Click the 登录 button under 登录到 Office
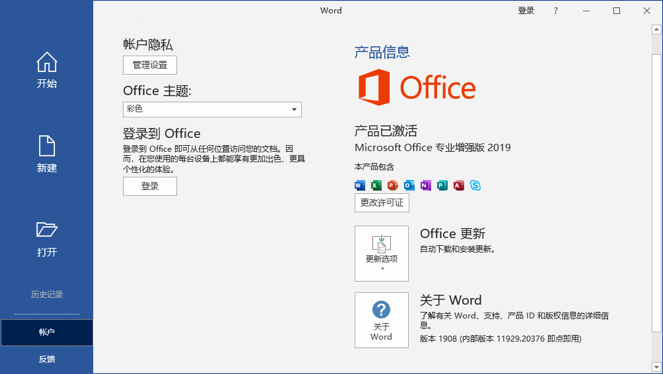Screen dimensions: 663x374 tap(150, 186)
